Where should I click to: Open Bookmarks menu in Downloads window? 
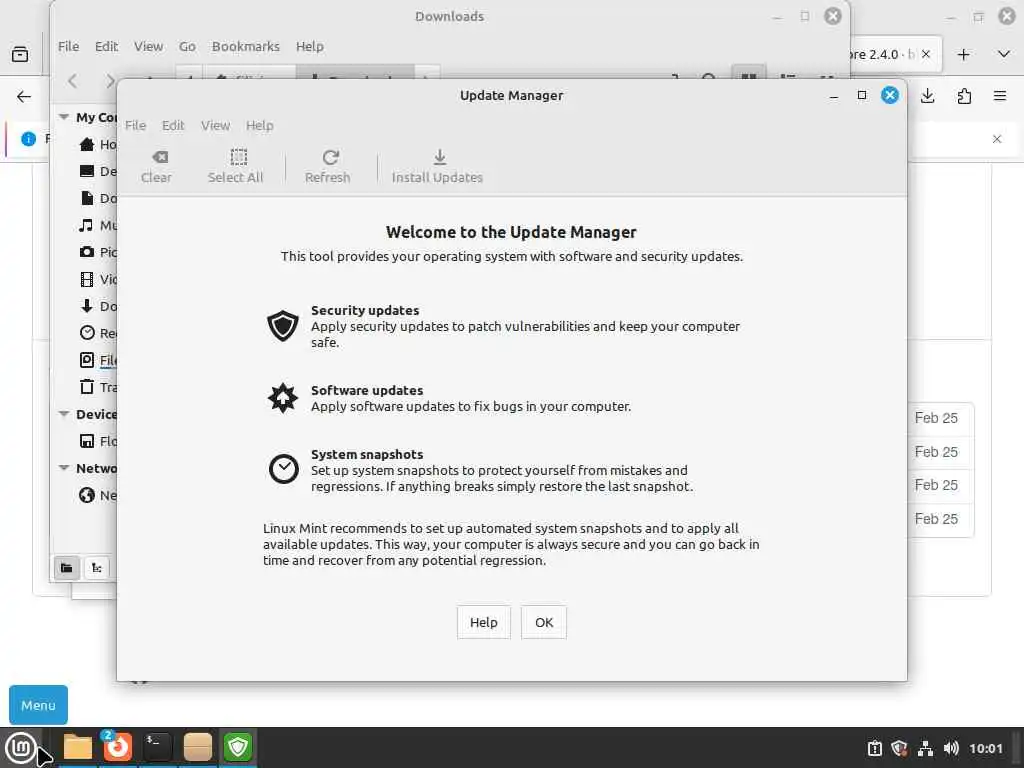tap(246, 46)
